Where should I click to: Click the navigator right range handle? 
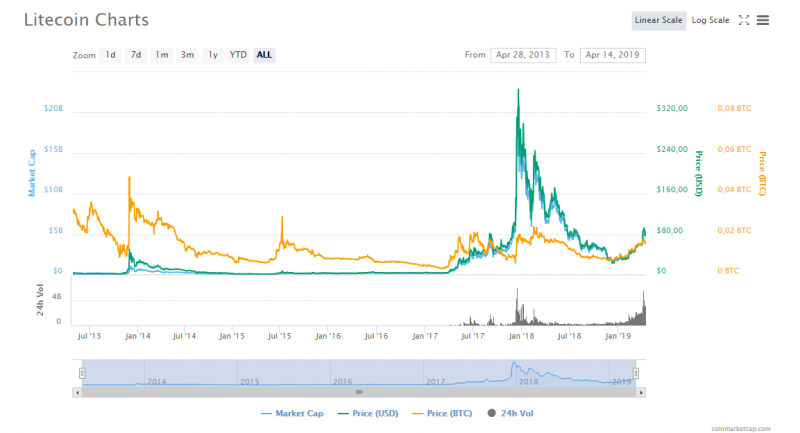(x=636, y=373)
